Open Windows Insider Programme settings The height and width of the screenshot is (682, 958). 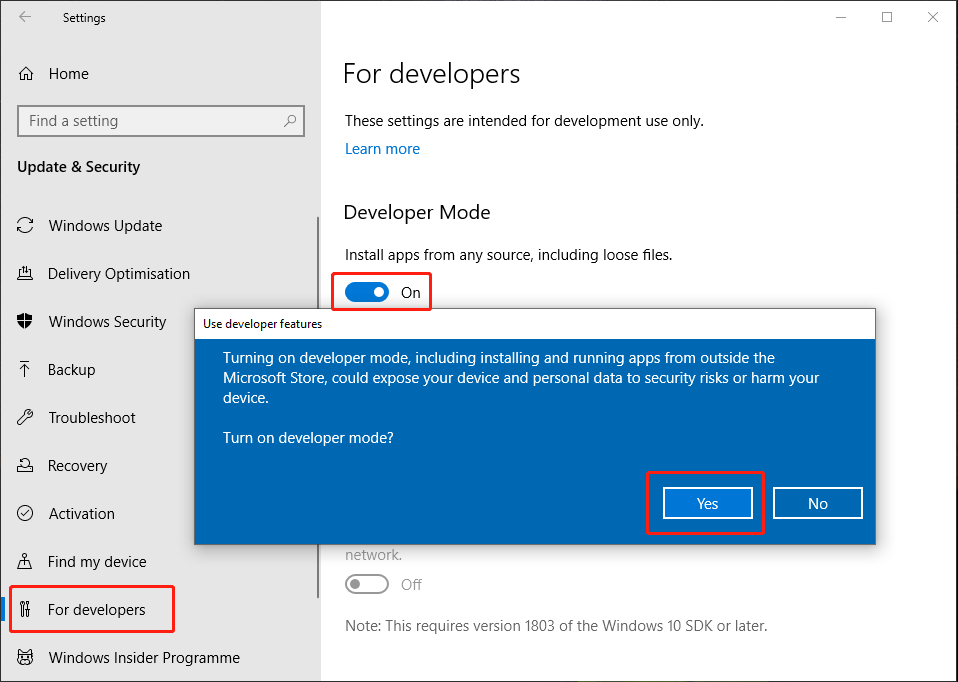point(143,658)
